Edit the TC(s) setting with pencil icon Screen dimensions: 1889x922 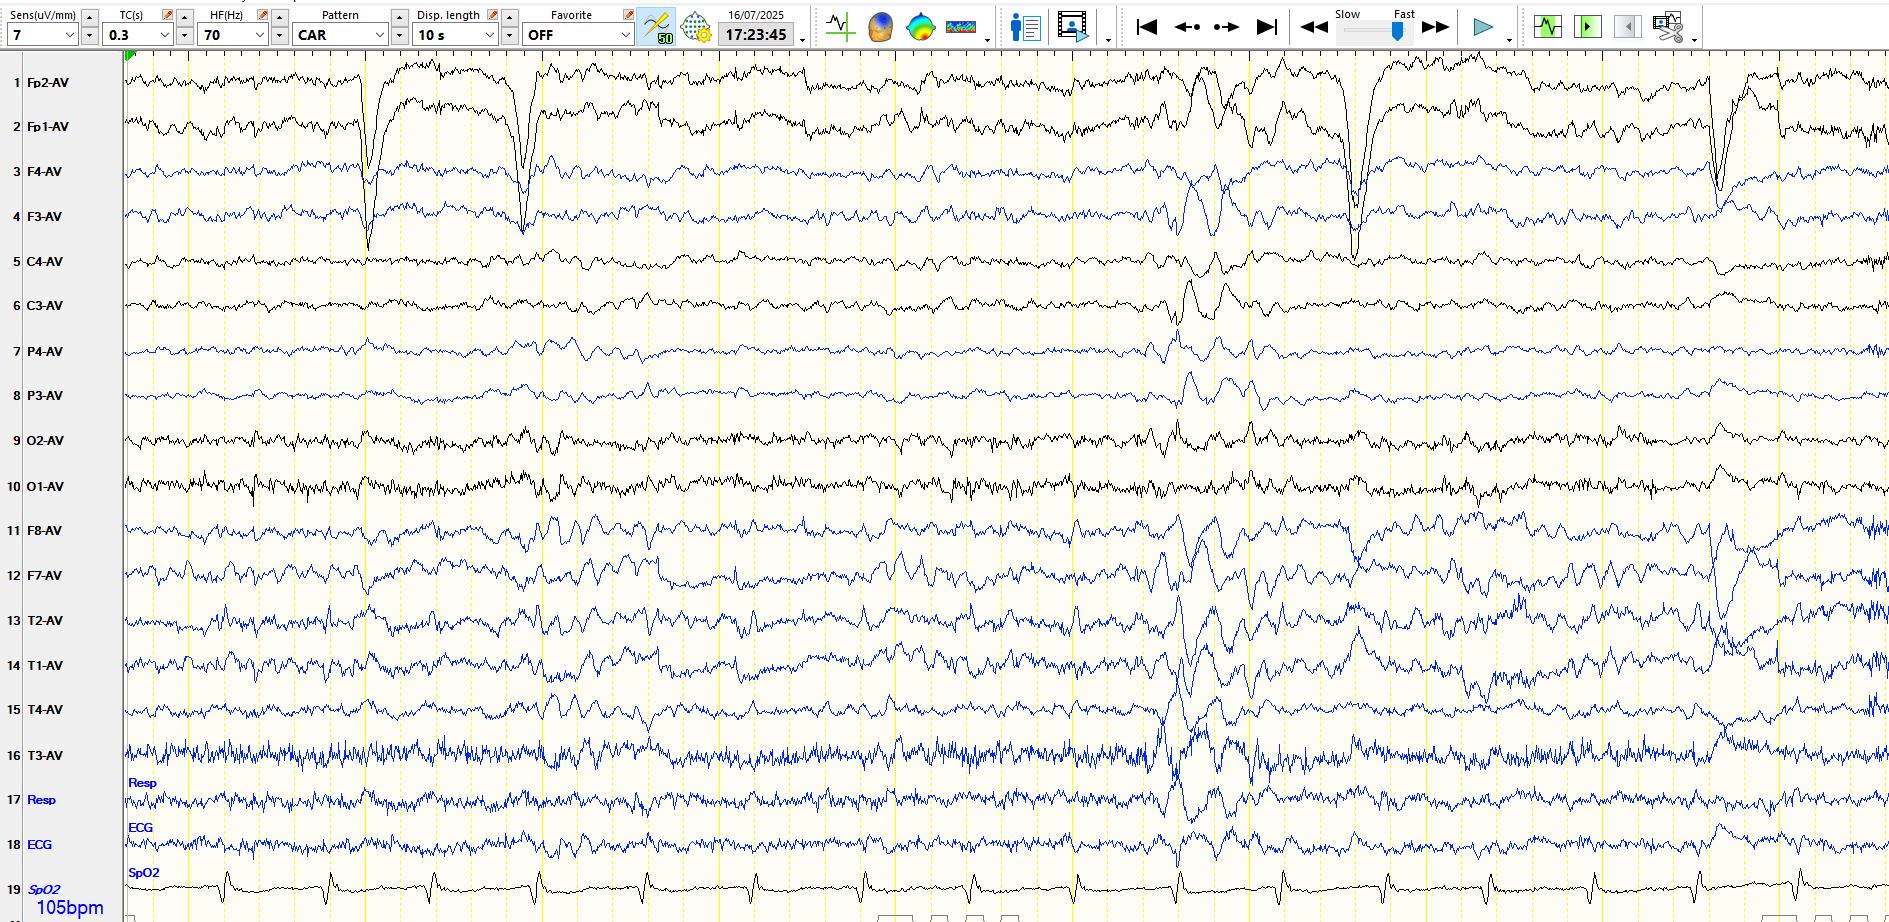(x=167, y=15)
